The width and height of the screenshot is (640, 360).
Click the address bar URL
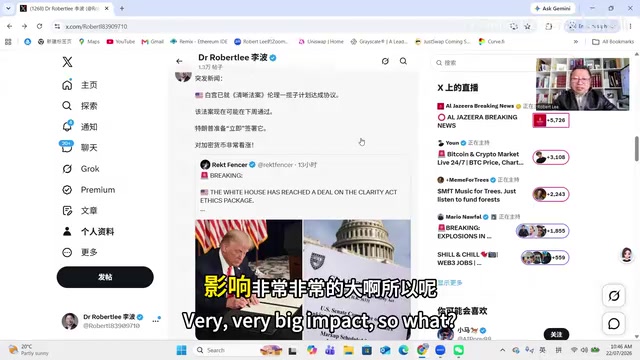(96, 27)
